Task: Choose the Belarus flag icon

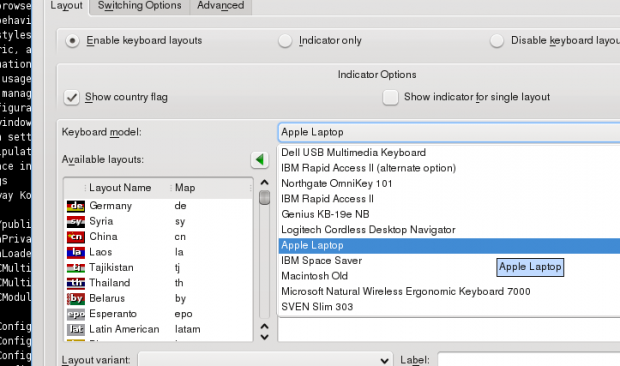Action: tap(76, 298)
